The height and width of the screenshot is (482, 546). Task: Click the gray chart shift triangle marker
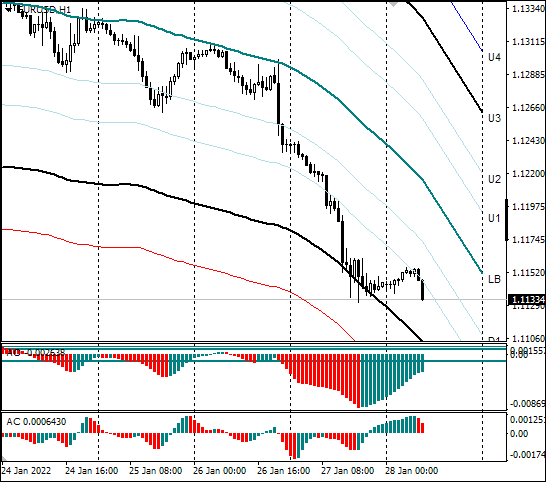(394, 4)
